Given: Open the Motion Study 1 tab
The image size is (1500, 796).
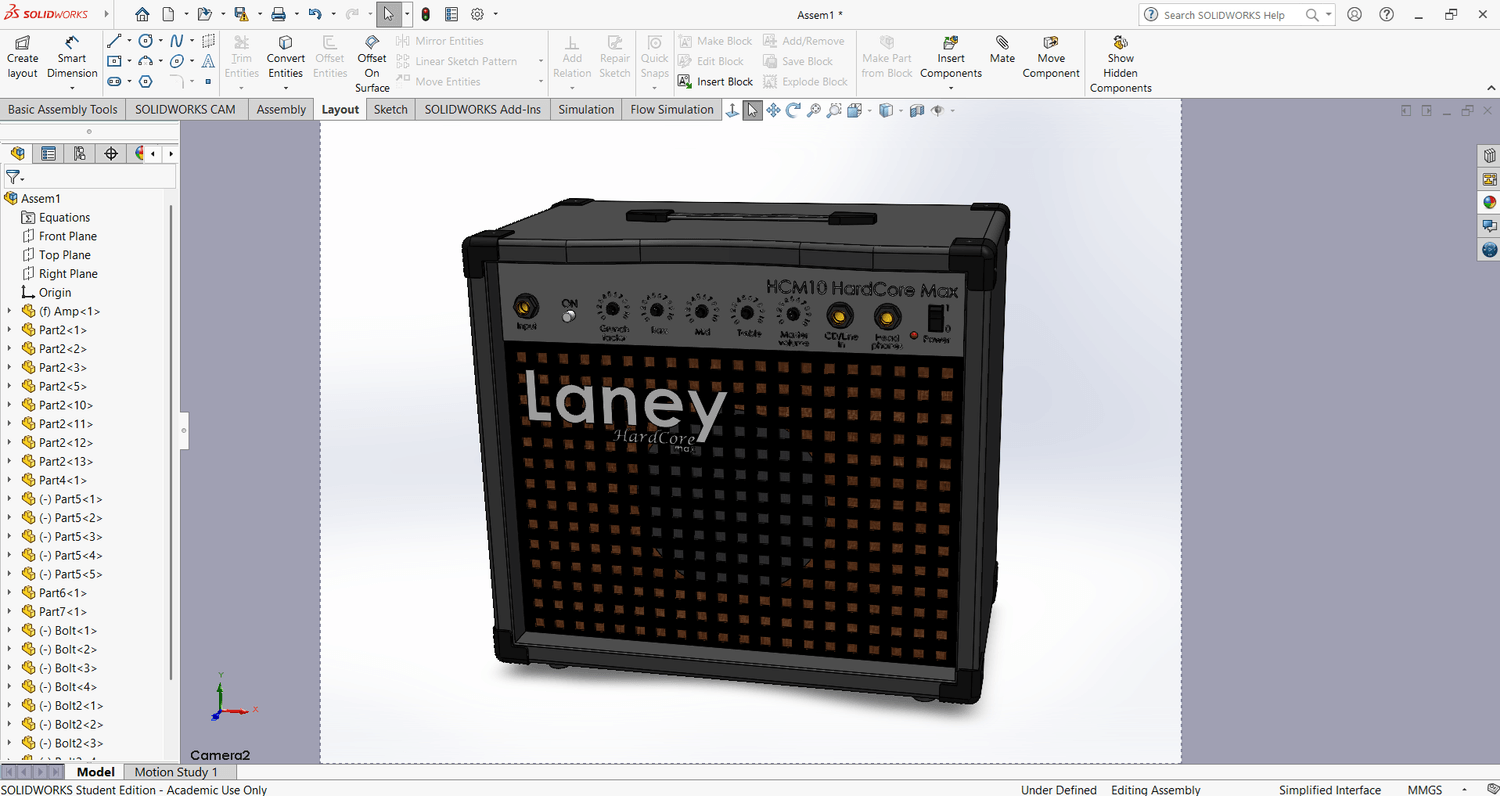Looking at the screenshot, I should click(x=175, y=772).
